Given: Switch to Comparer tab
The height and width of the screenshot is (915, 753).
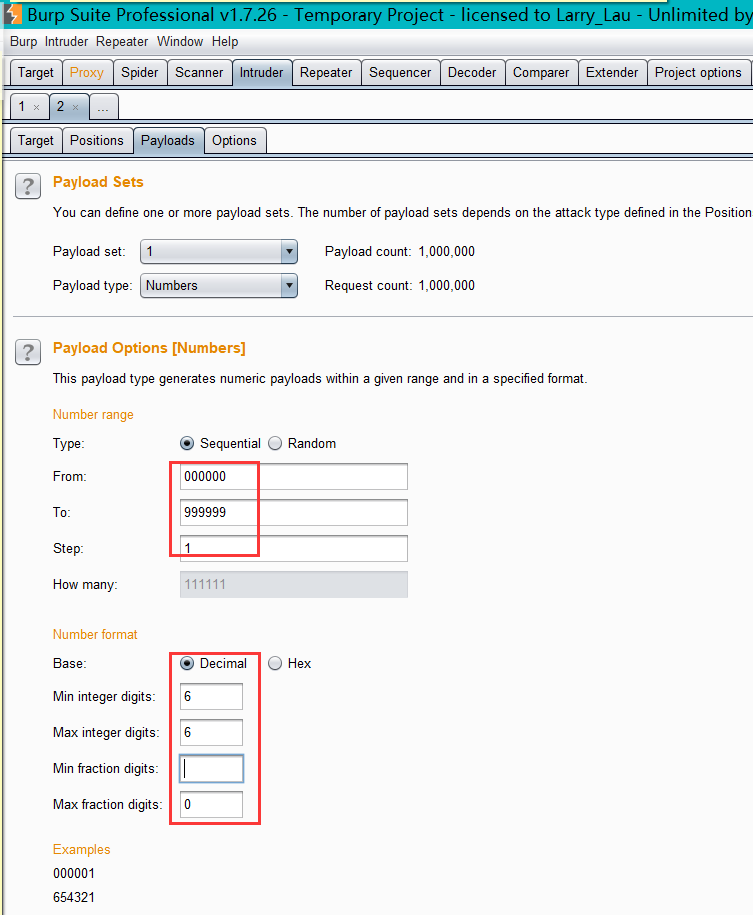Looking at the screenshot, I should (x=541, y=72).
